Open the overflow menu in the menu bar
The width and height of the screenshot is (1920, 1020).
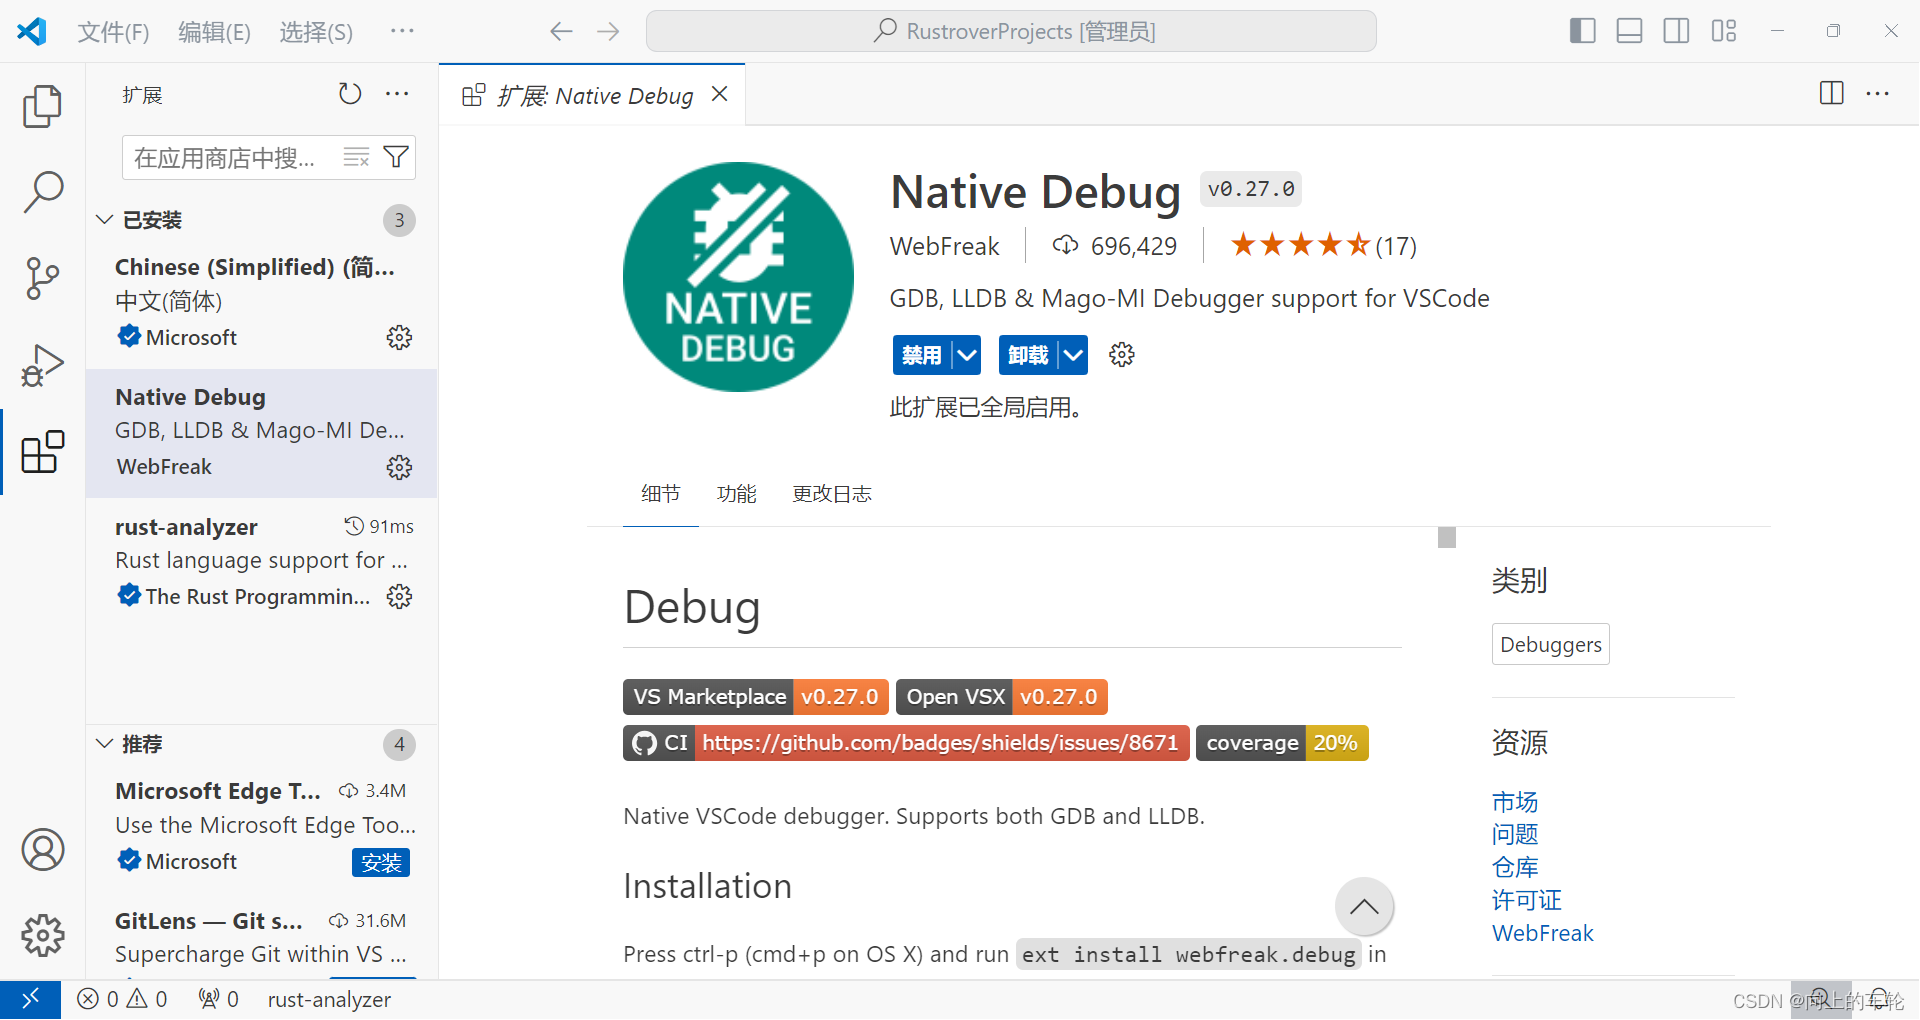click(402, 31)
